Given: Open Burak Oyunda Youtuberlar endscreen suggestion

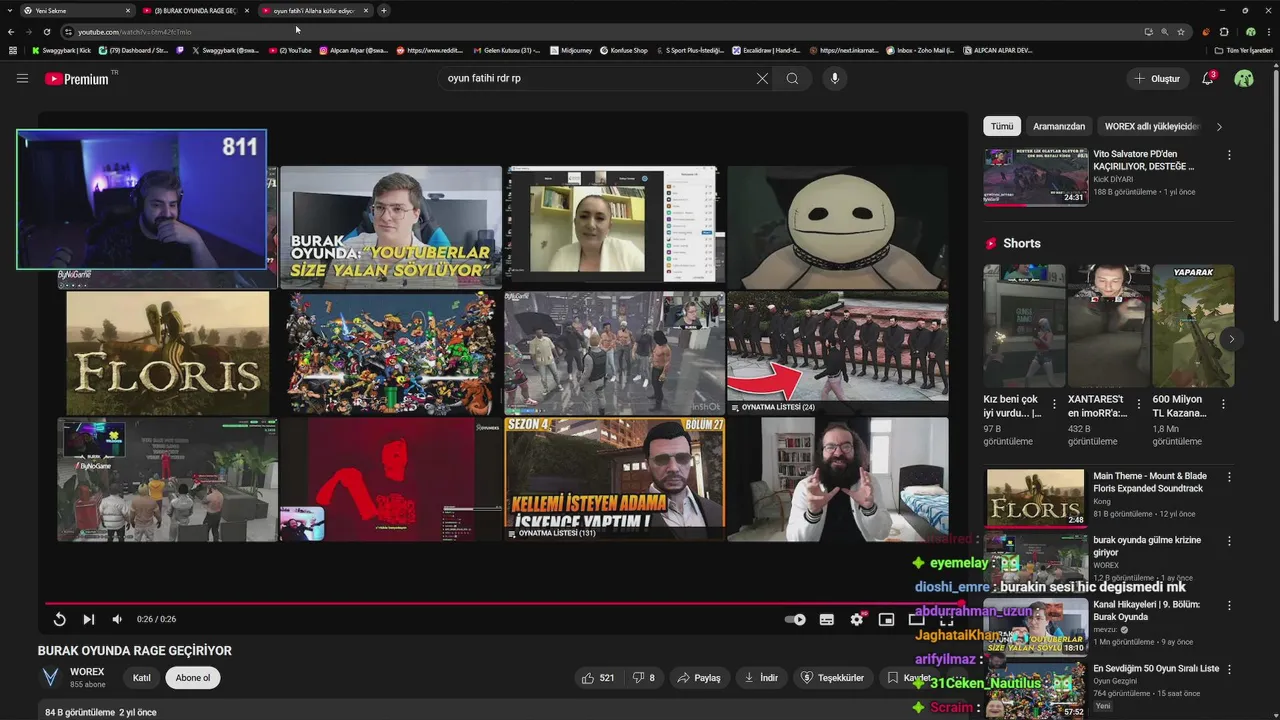Looking at the screenshot, I should 391,227.
